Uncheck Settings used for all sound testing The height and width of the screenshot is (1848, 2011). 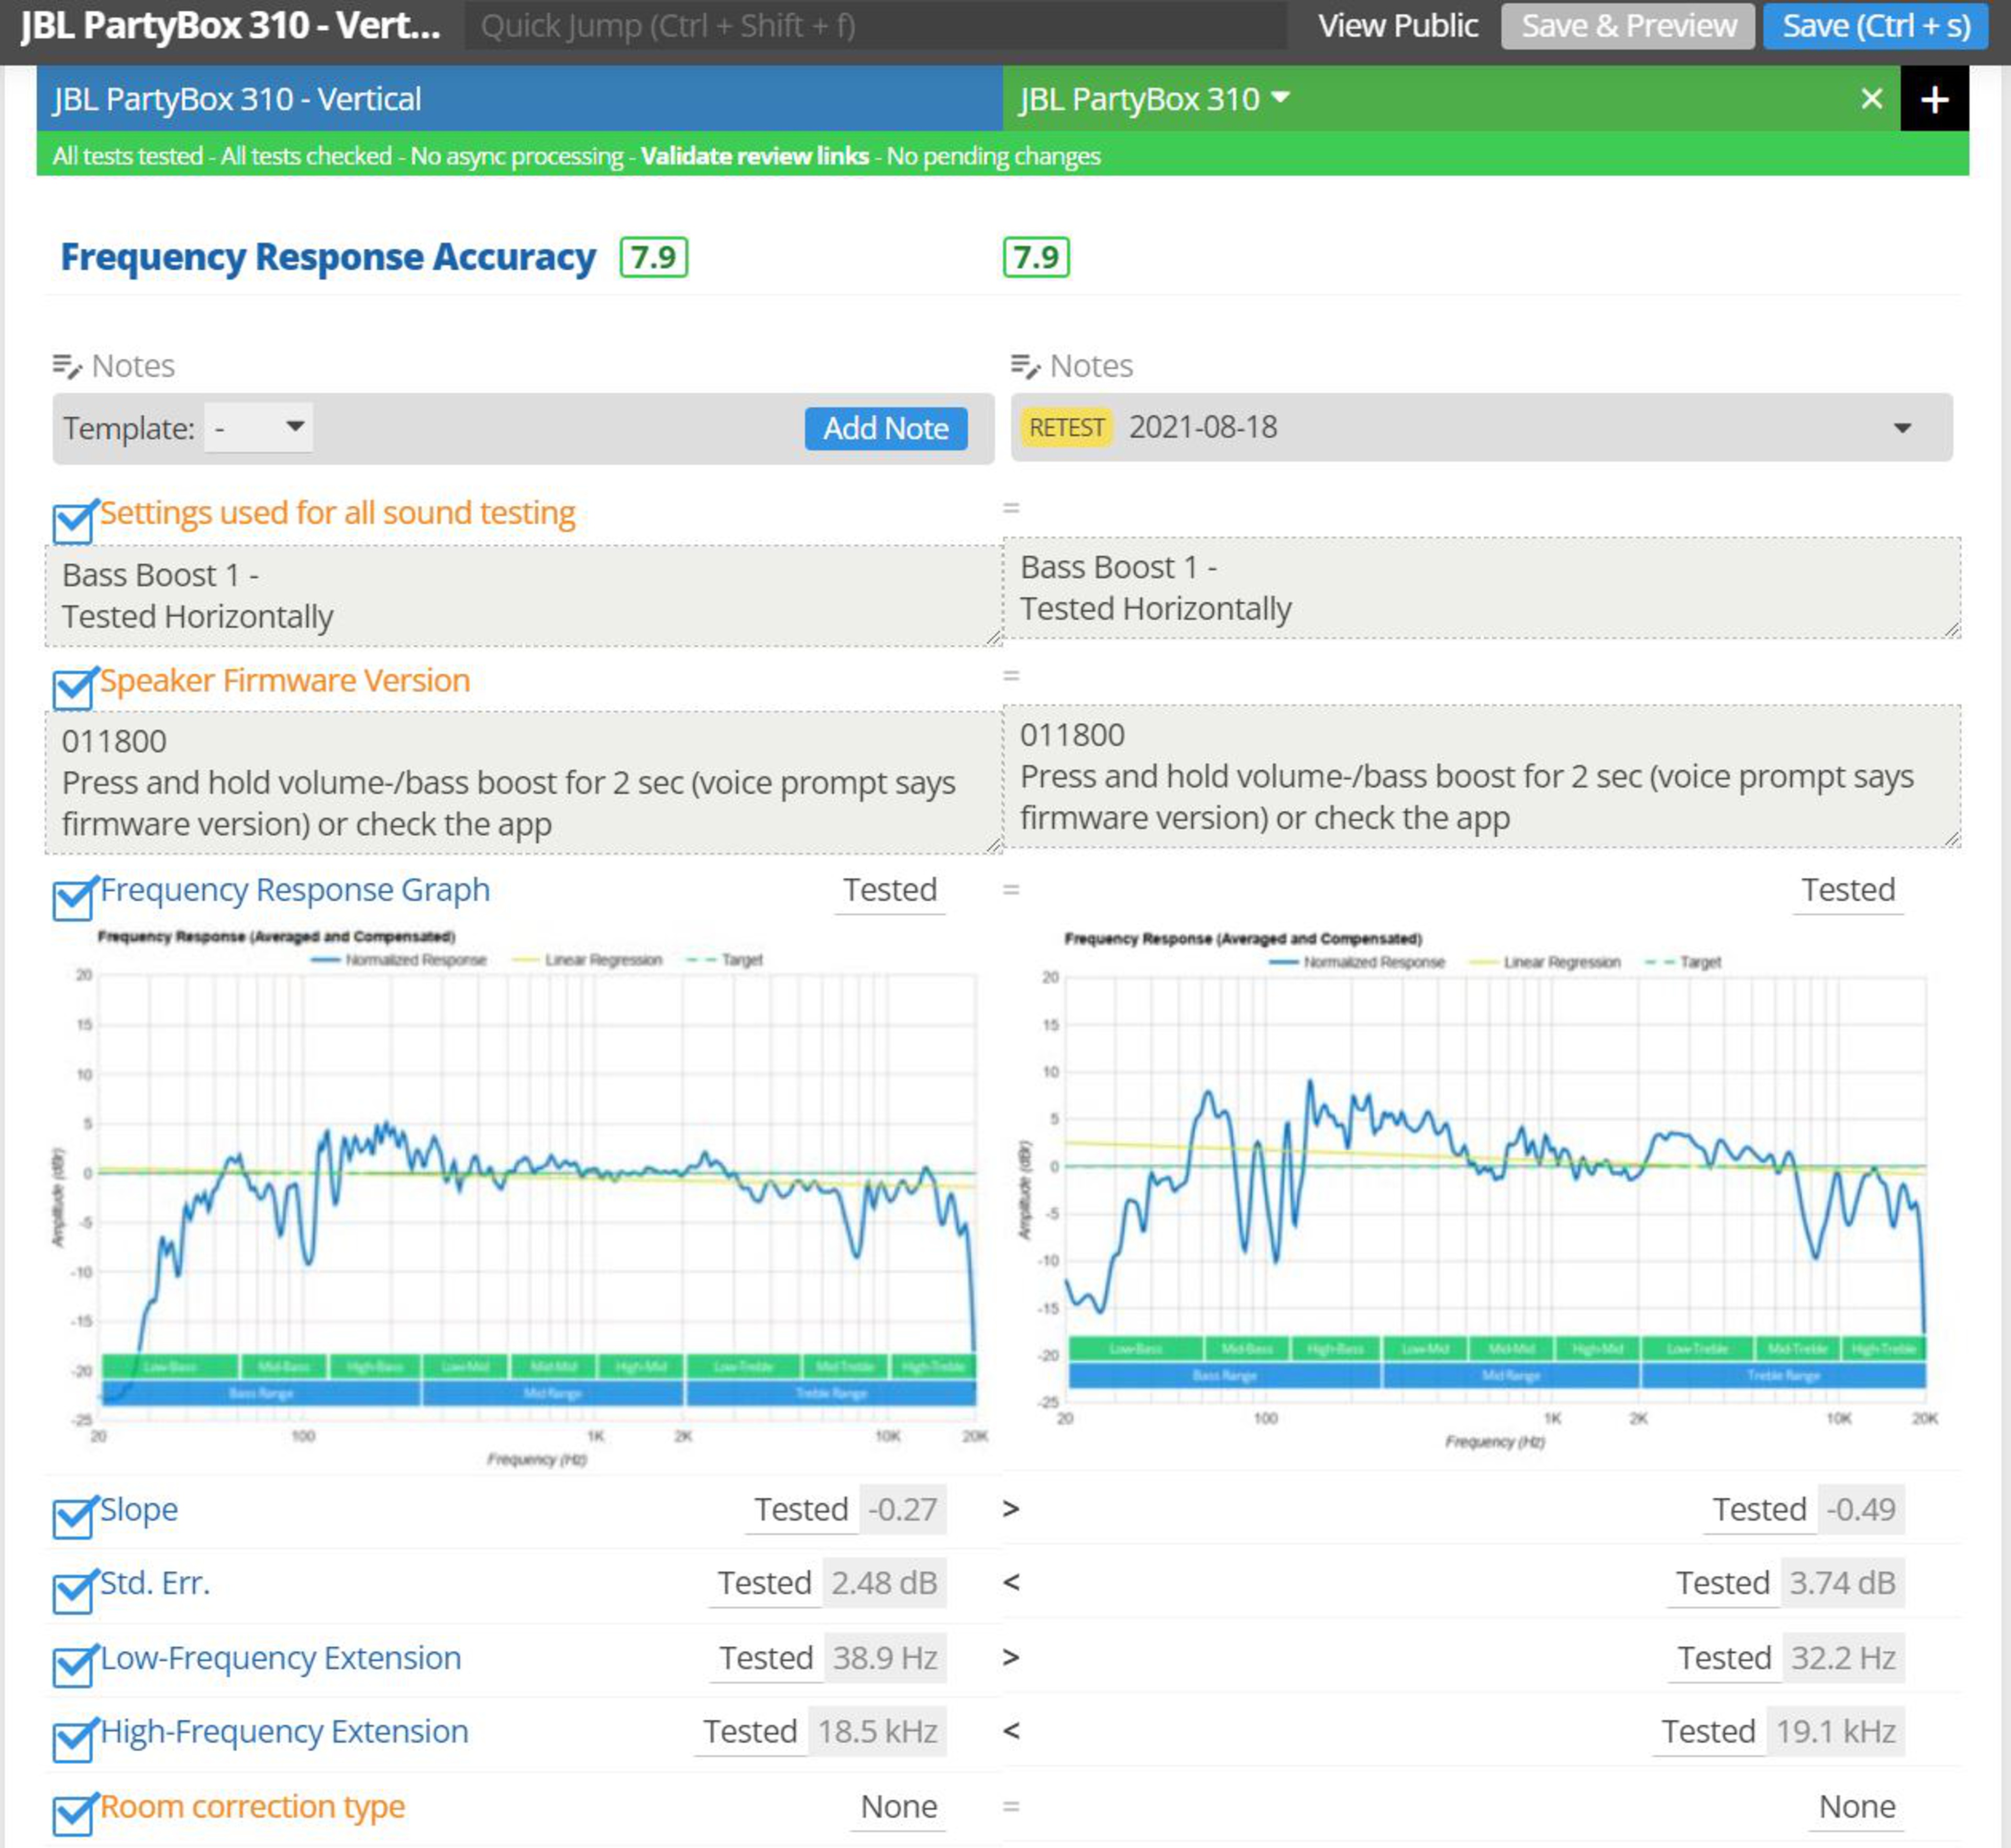74,521
